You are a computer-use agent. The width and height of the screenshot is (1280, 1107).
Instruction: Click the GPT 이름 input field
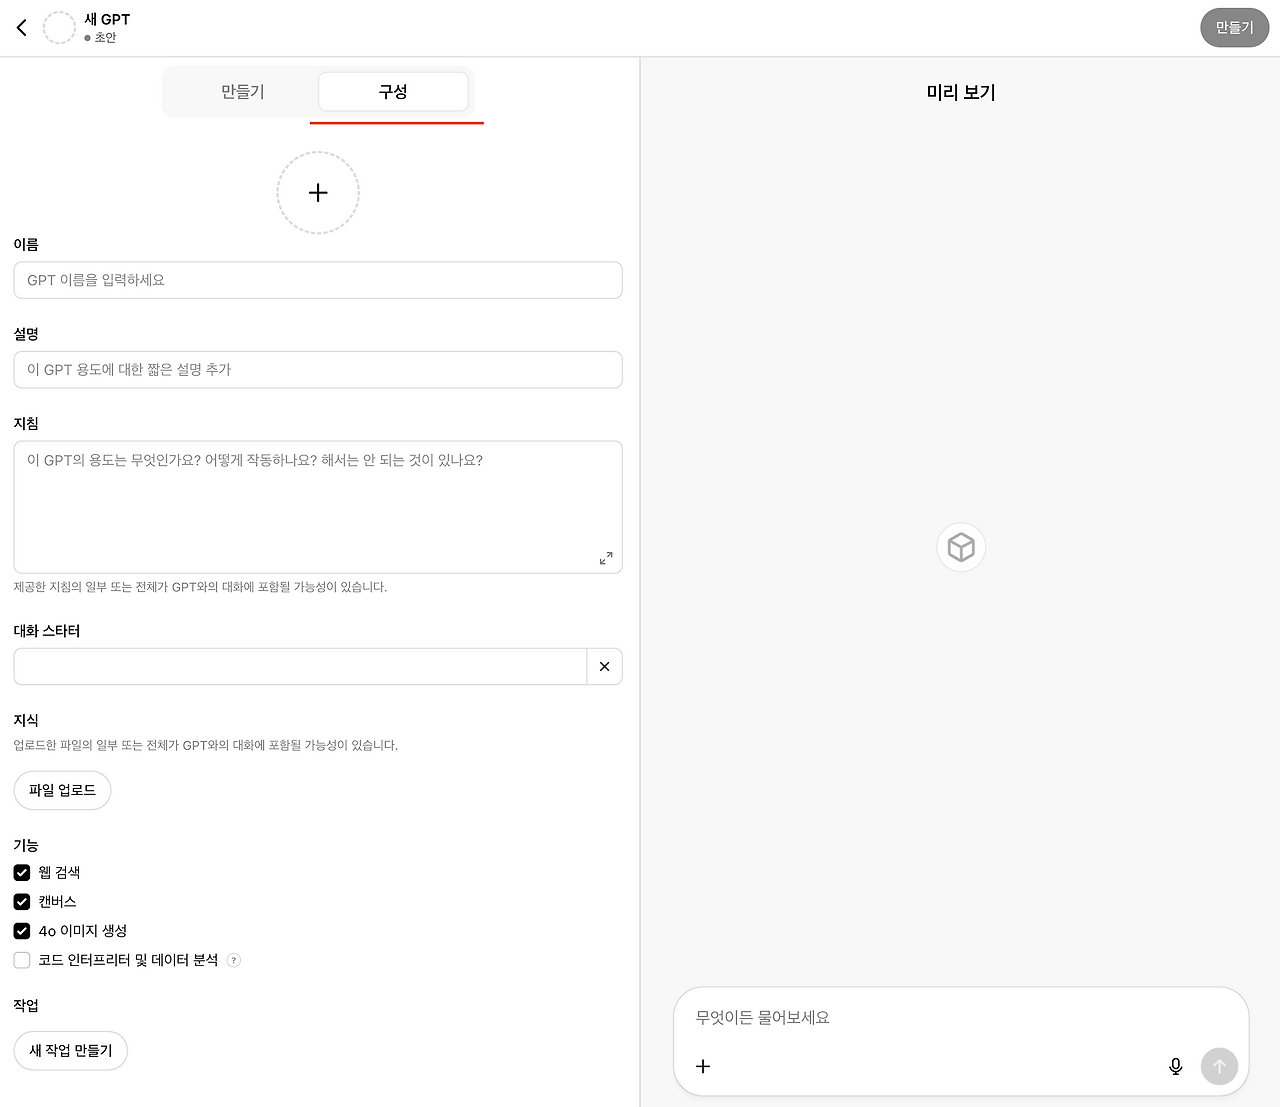point(318,280)
